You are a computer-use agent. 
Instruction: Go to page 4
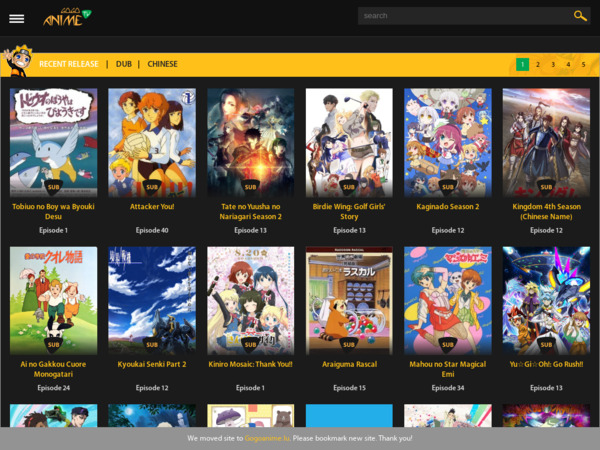568,64
